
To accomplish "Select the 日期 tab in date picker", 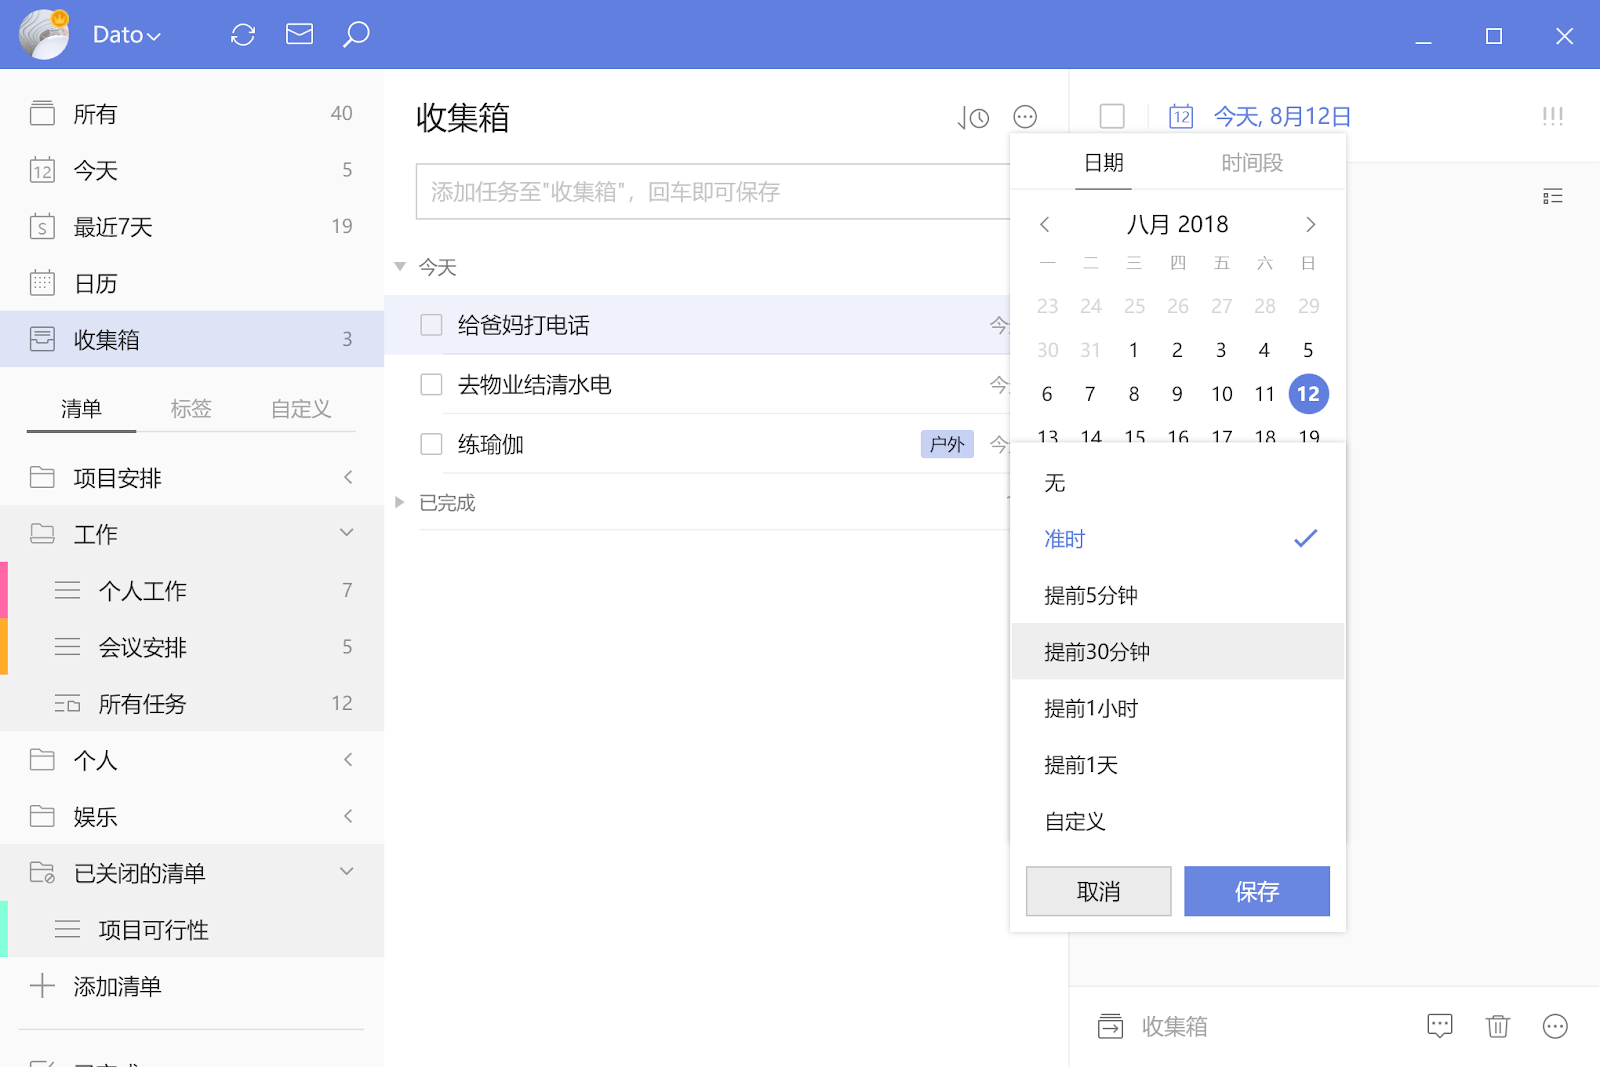I will (x=1104, y=162).
